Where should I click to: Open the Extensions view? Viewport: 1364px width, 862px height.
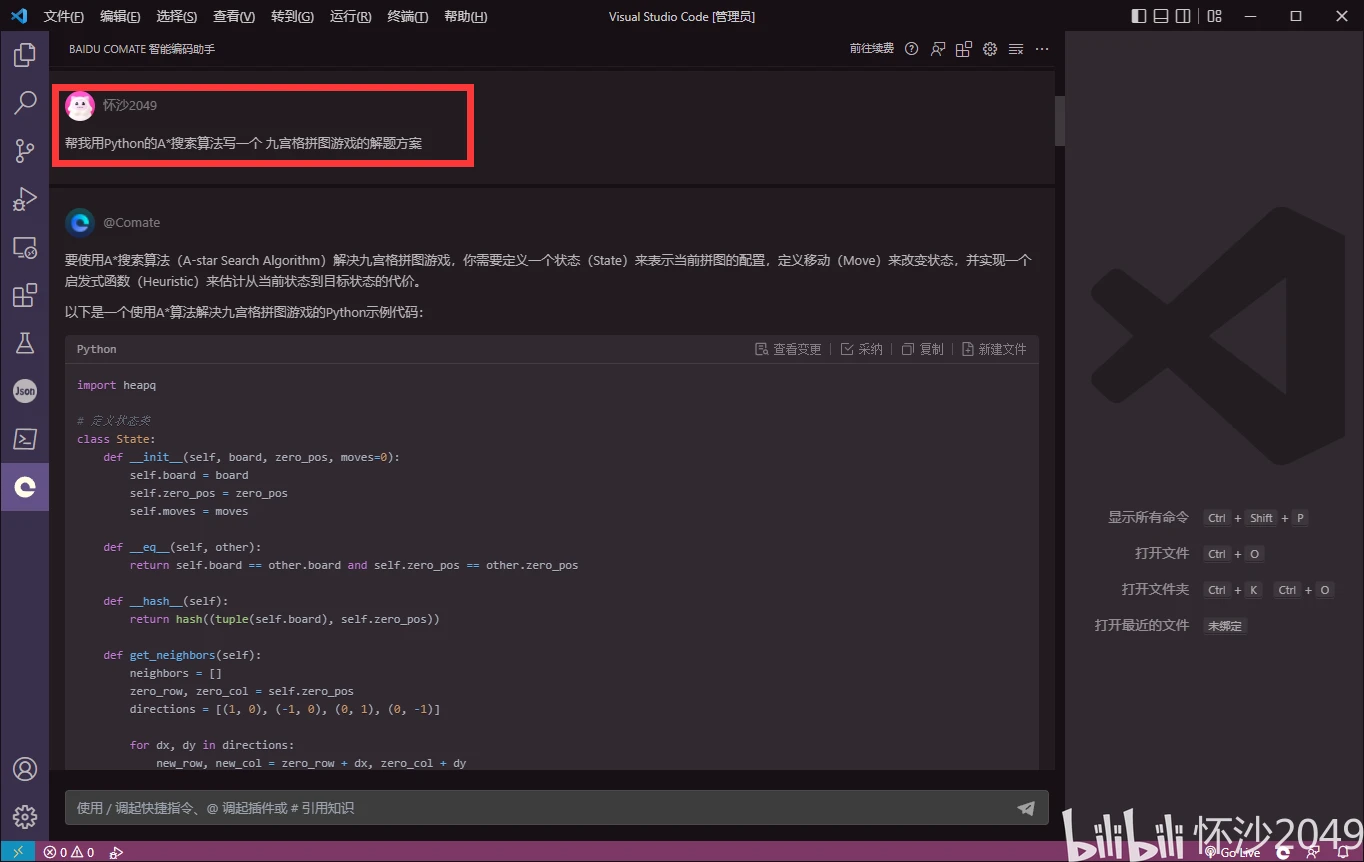pyautogui.click(x=25, y=295)
